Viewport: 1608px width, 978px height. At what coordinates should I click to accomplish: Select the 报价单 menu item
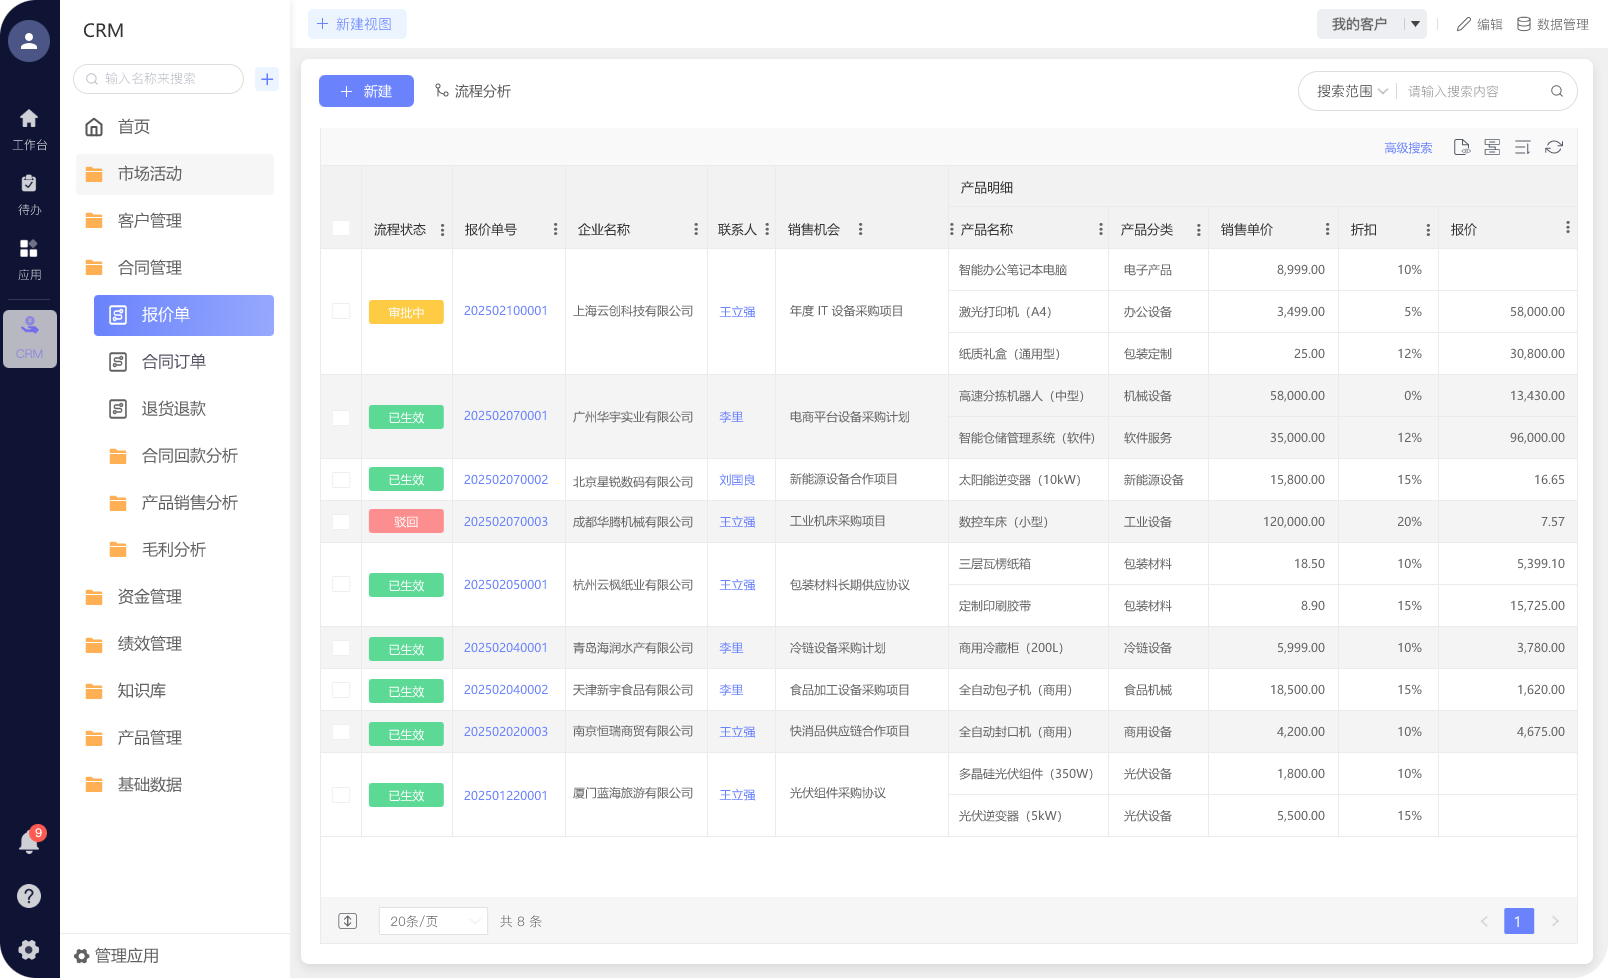(x=184, y=315)
